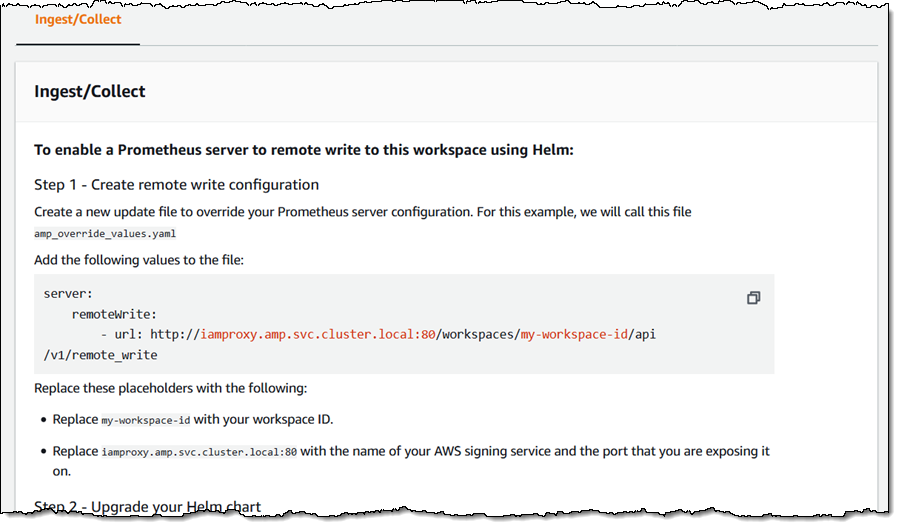Click the "/v1/remote_write" line in the code
The width and height of the screenshot is (900, 527).
click(x=101, y=354)
